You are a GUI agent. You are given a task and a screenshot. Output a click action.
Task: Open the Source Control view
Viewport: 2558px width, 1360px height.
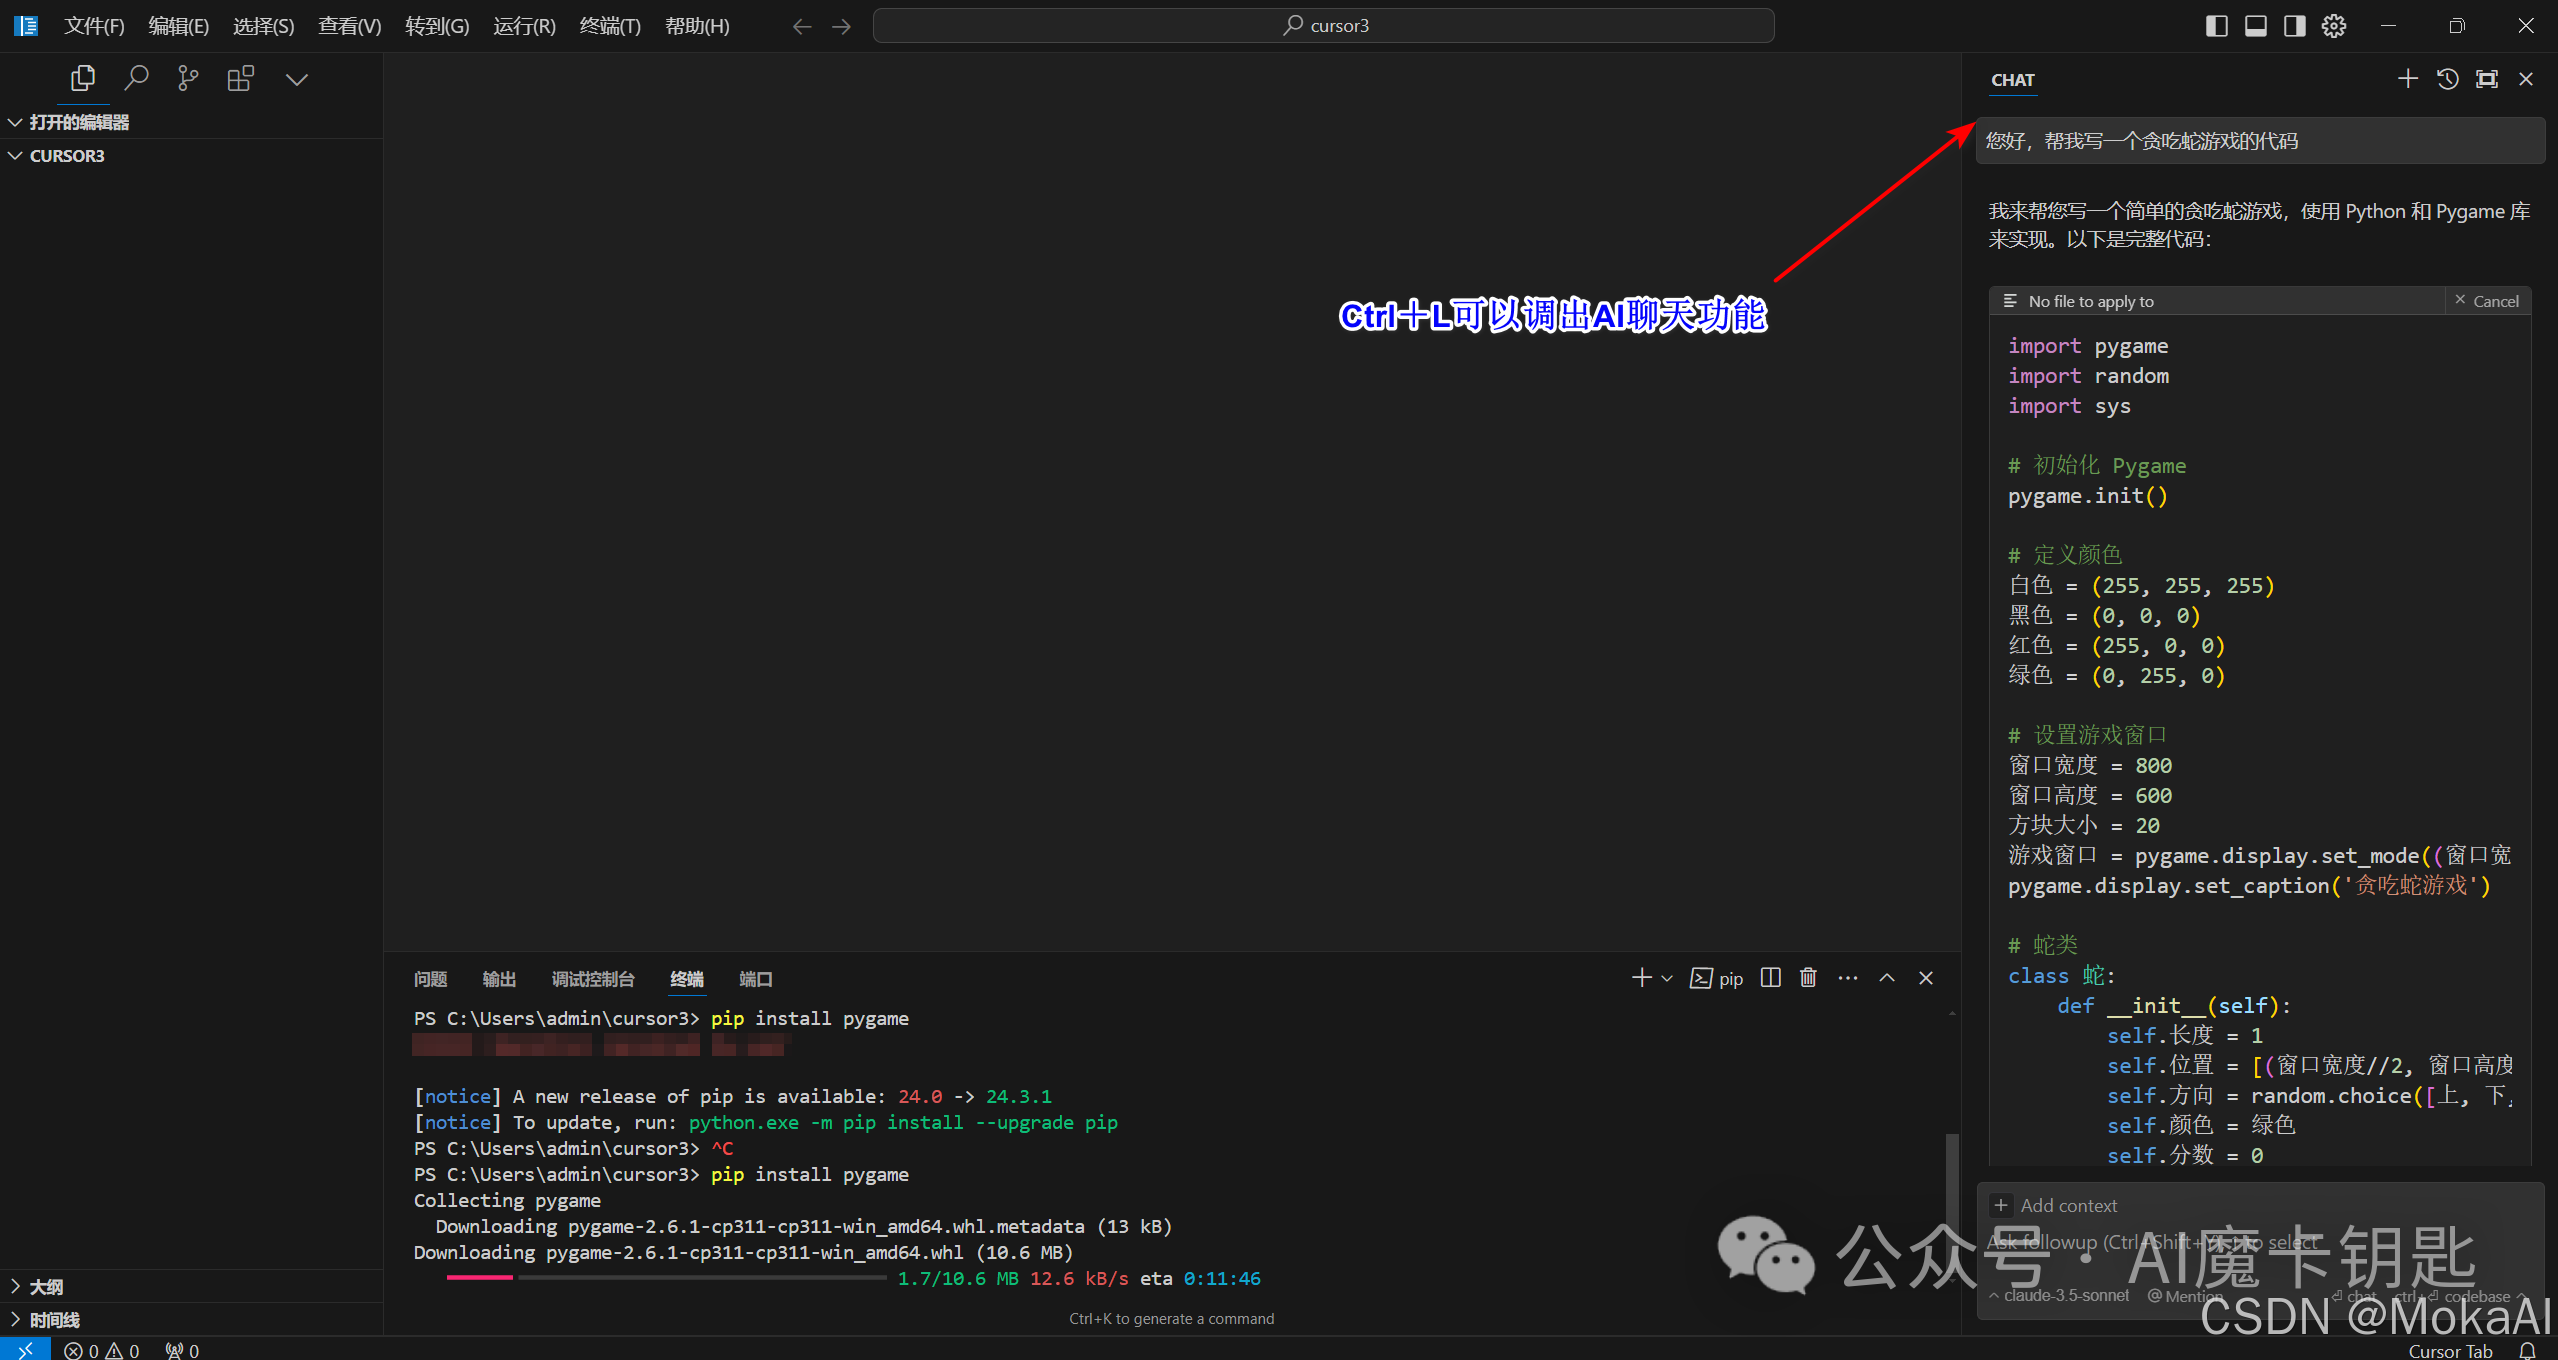188,78
